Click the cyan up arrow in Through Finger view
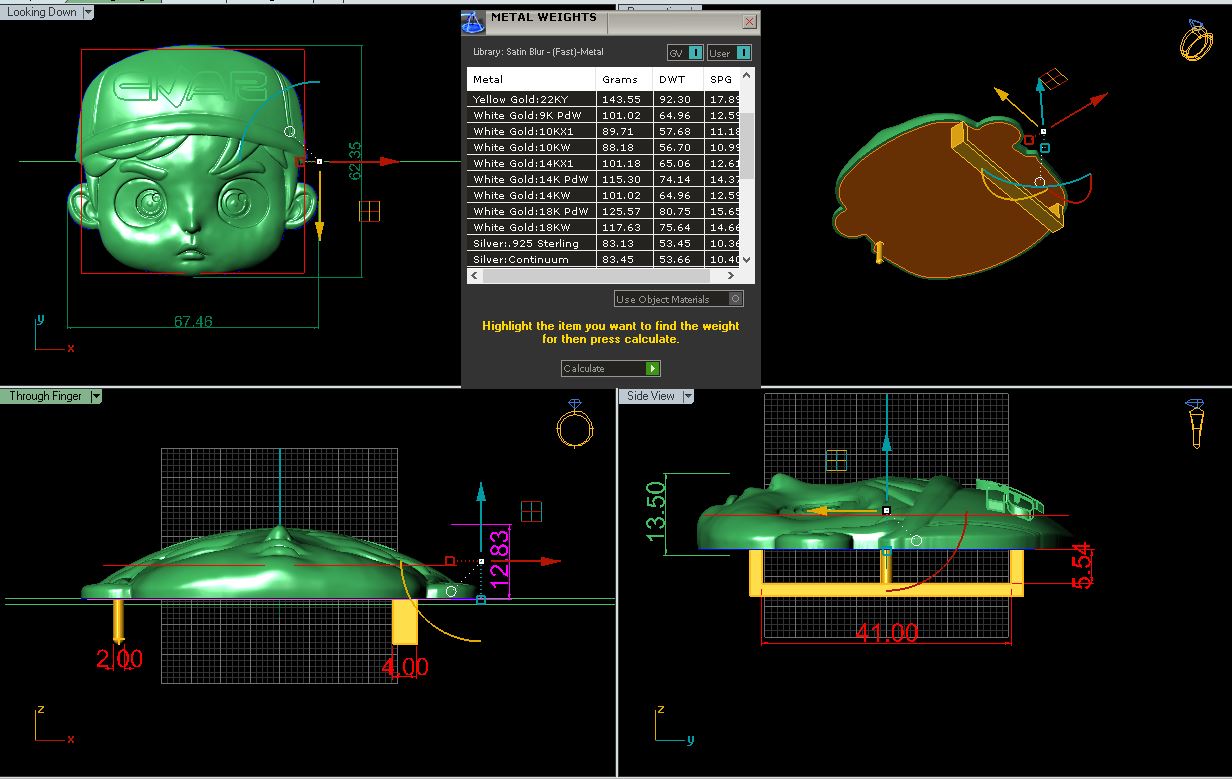The image size is (1232, 779). click(481, 494)
